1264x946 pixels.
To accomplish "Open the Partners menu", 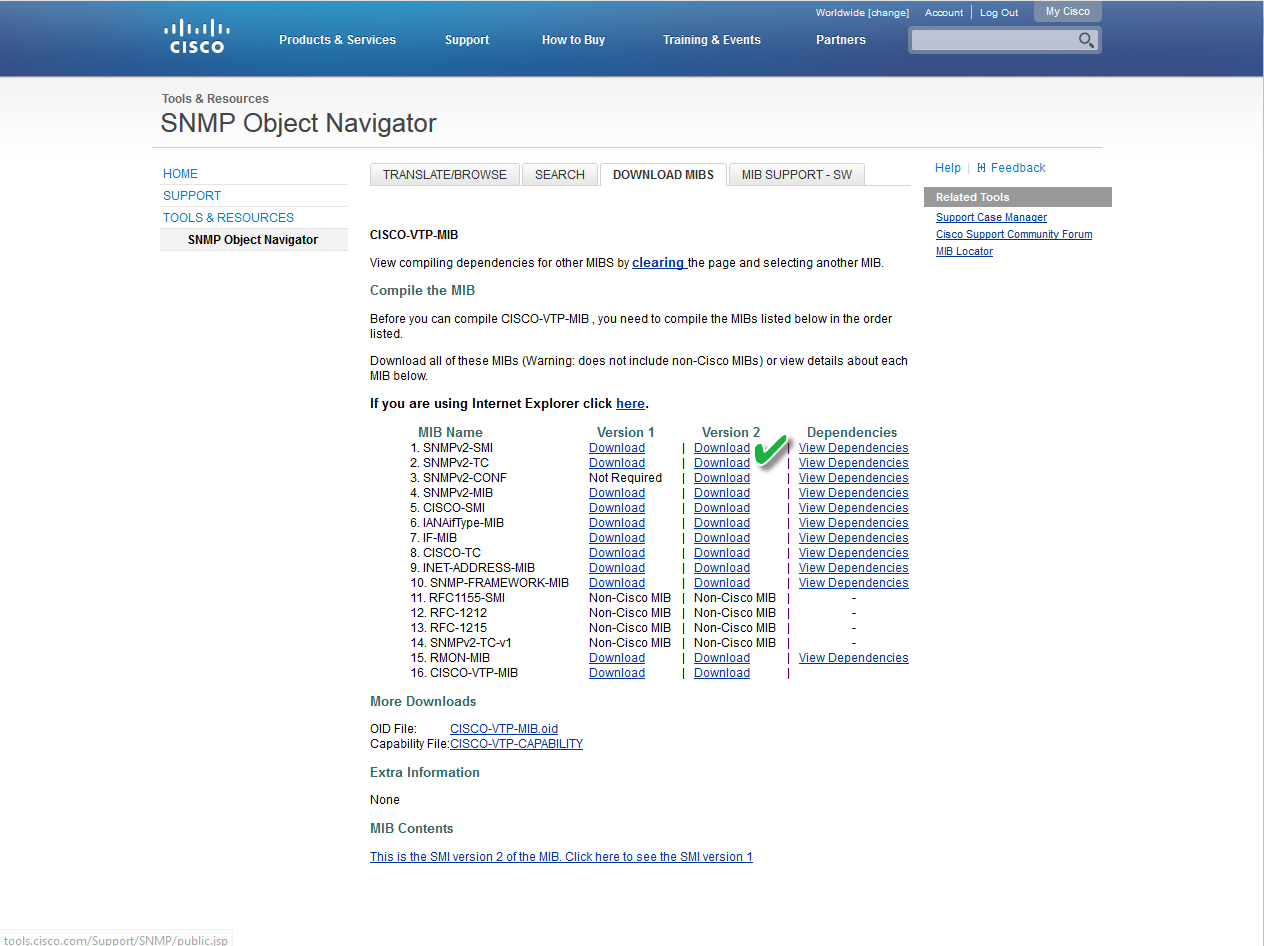I will tap(841, 40).
